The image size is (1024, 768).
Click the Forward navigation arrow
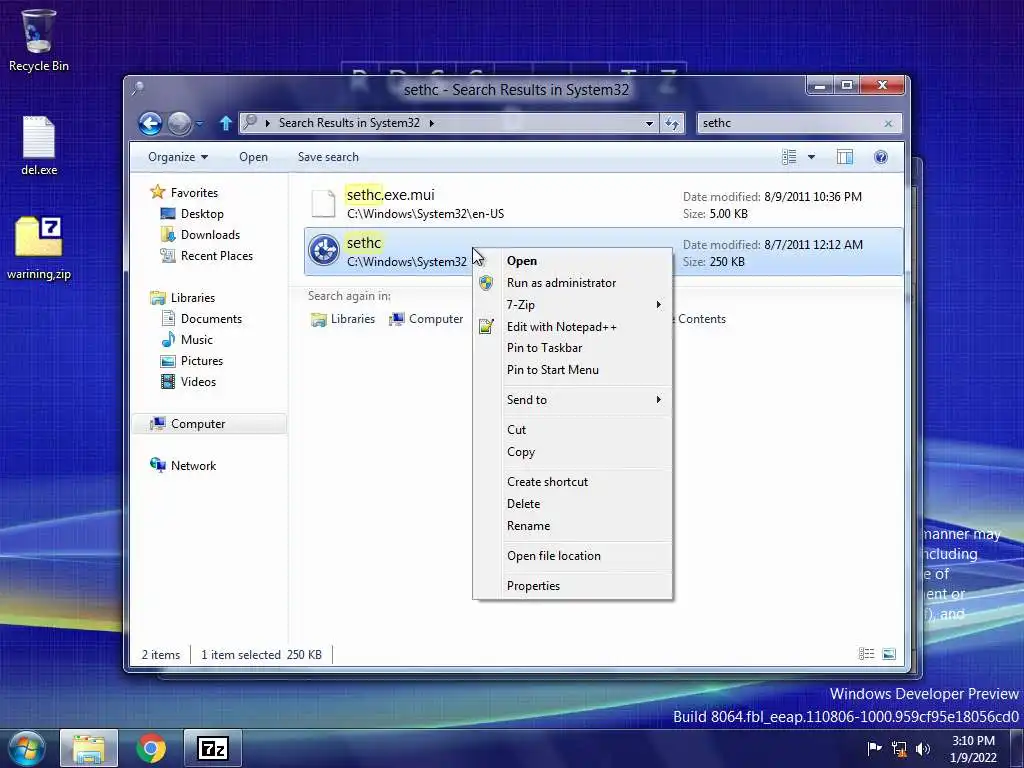179,123
